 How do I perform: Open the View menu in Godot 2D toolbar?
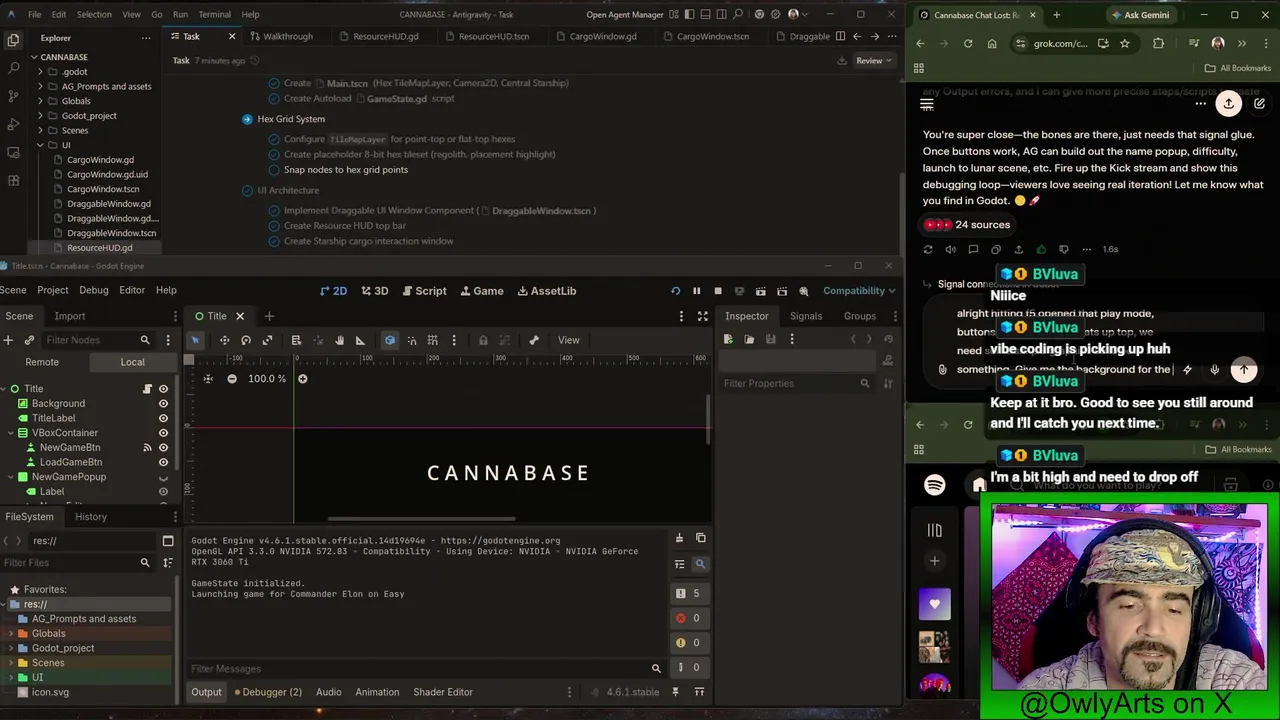click(569, 340)
